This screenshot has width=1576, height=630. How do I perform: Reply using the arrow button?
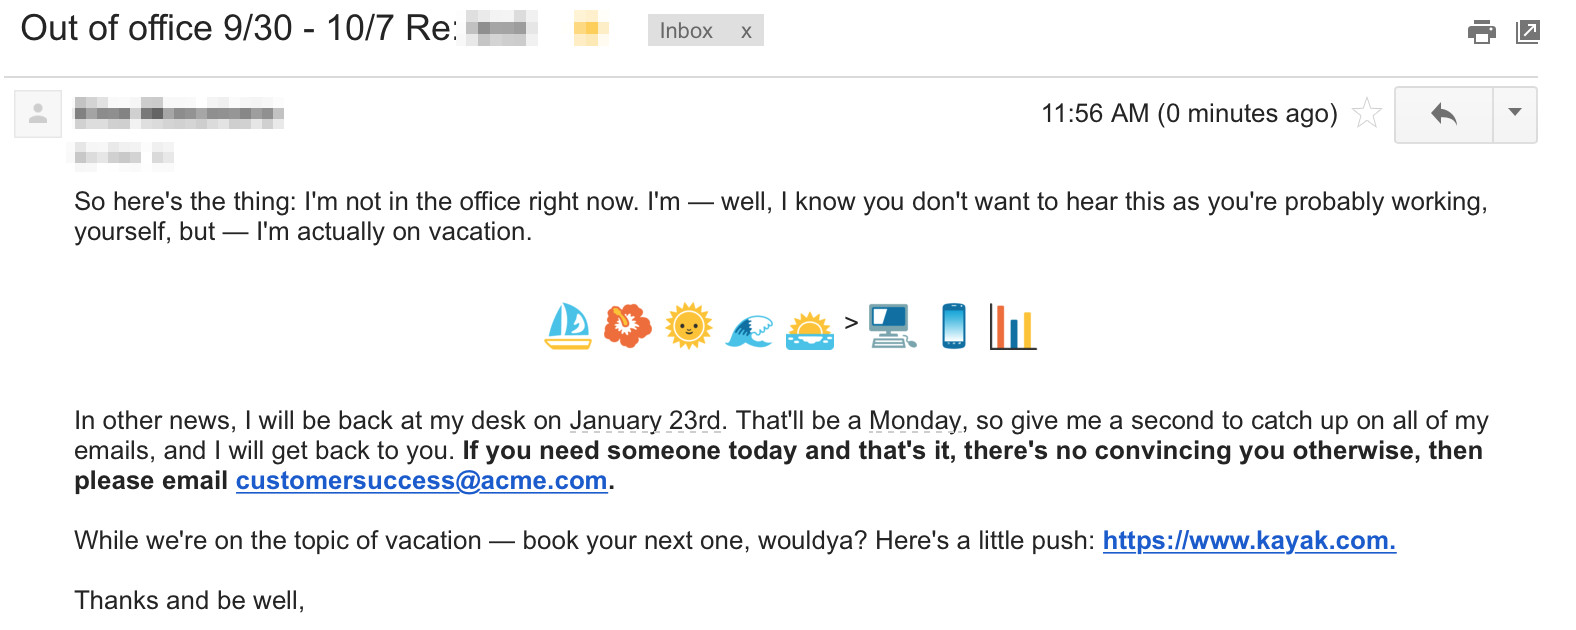tap(1443, 114)
